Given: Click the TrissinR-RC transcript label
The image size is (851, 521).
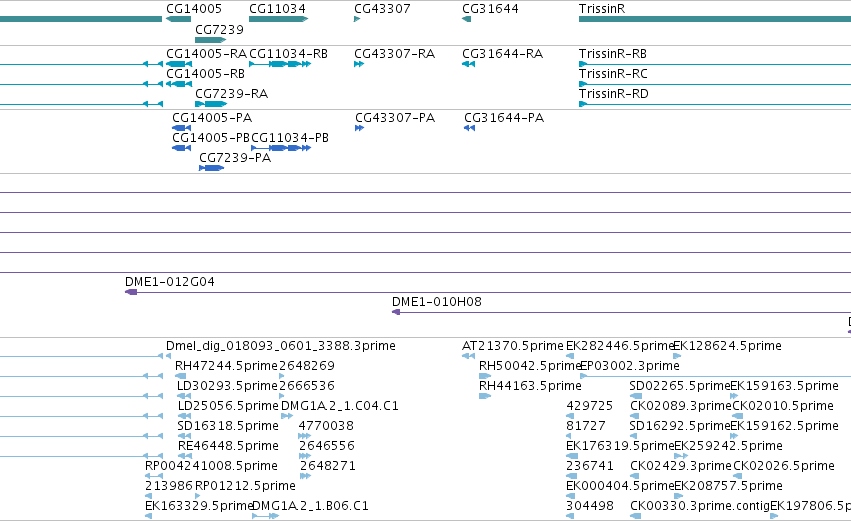Looking at the screenshot, I should [613, 74].
